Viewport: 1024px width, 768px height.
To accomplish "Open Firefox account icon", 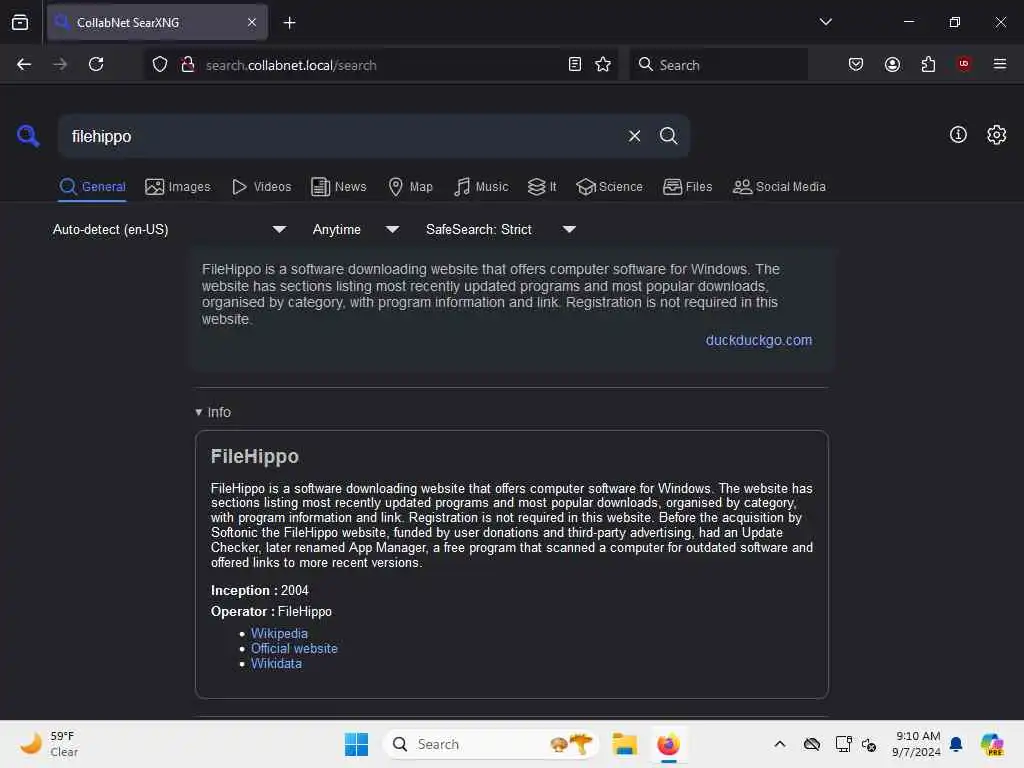I will pyautogui.click(x=892, y=64).
